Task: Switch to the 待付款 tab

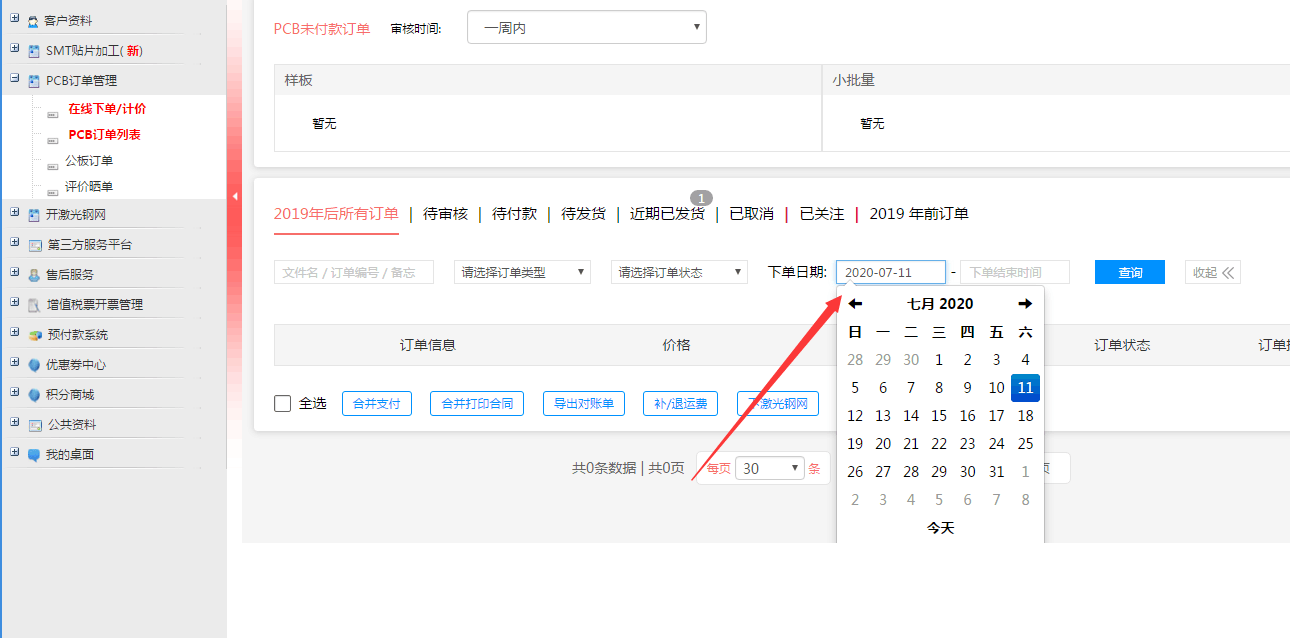Action: tap(514, 214)
